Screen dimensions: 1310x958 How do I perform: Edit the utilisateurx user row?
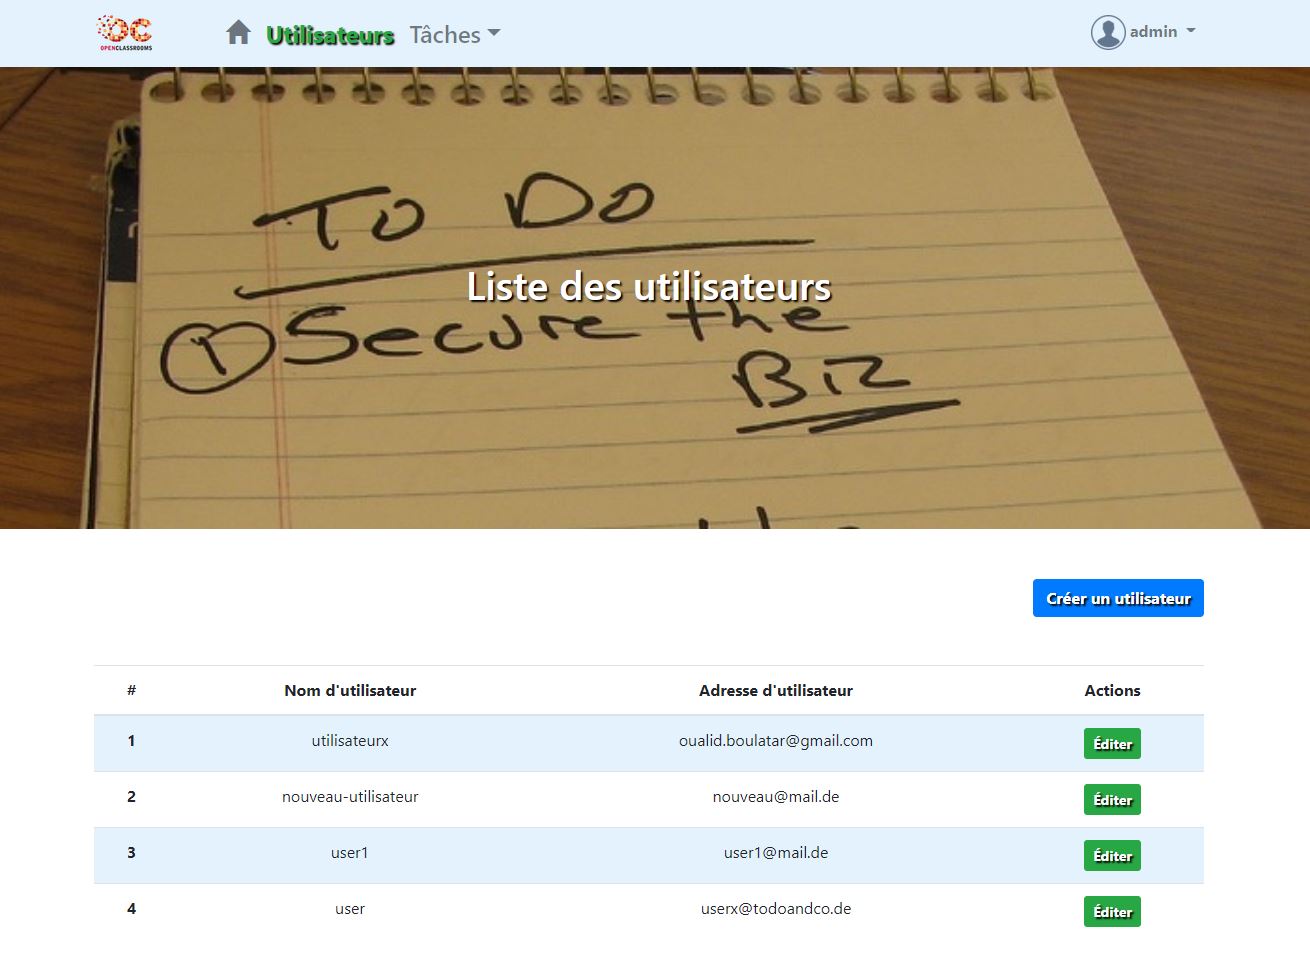tap(1112, 744)
